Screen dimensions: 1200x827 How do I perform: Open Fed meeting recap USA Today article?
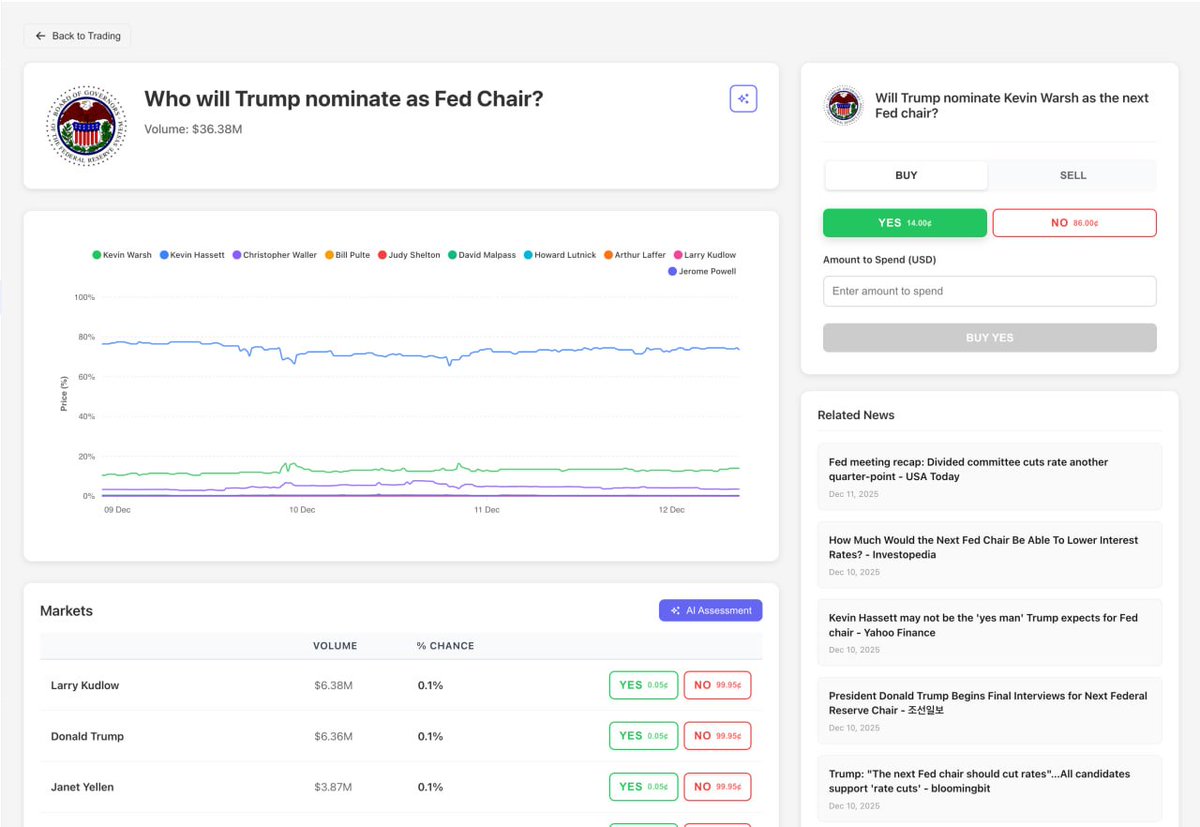990,477
